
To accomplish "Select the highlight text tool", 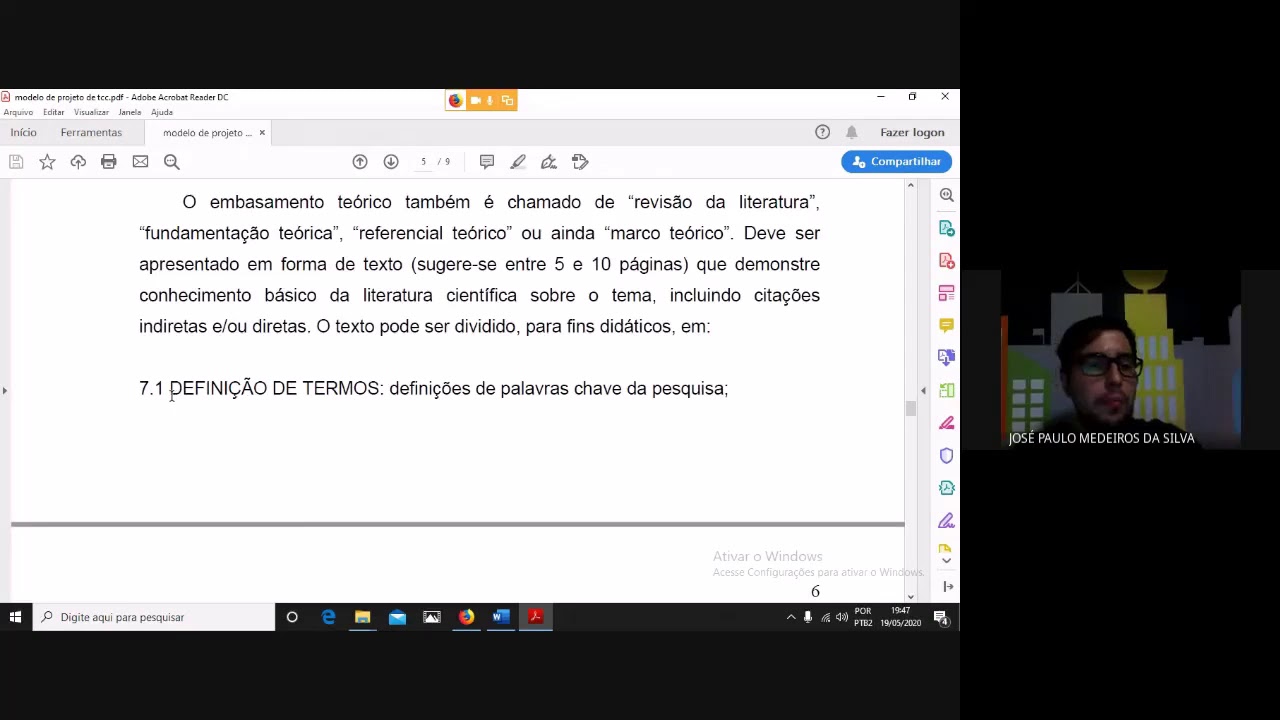I will tap(518, 162).
